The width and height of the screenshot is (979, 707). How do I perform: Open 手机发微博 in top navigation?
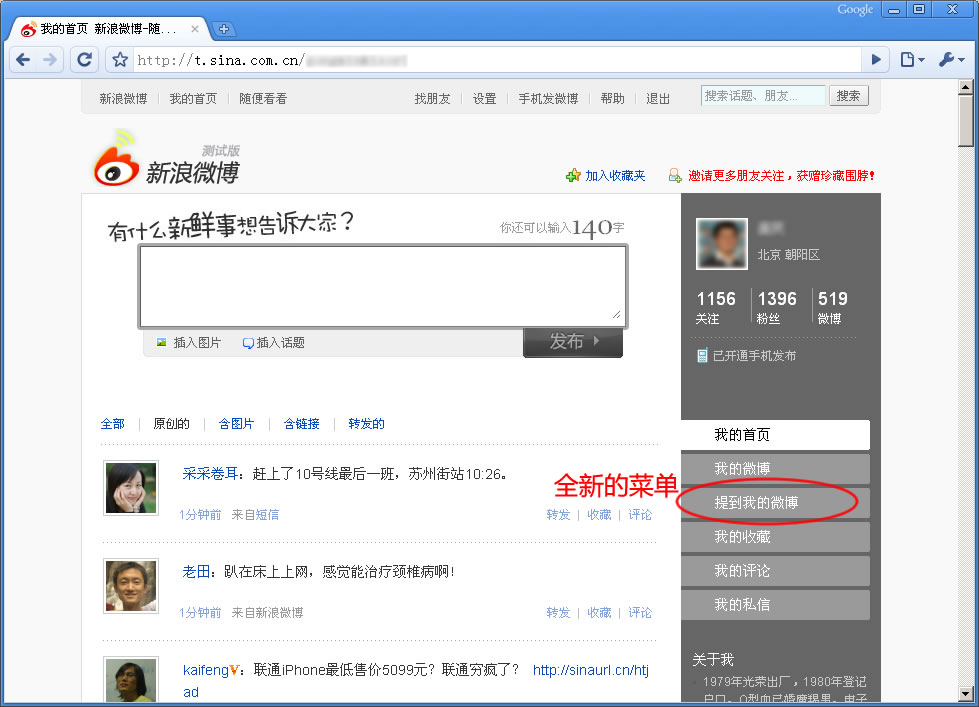[x=548, y=99]
